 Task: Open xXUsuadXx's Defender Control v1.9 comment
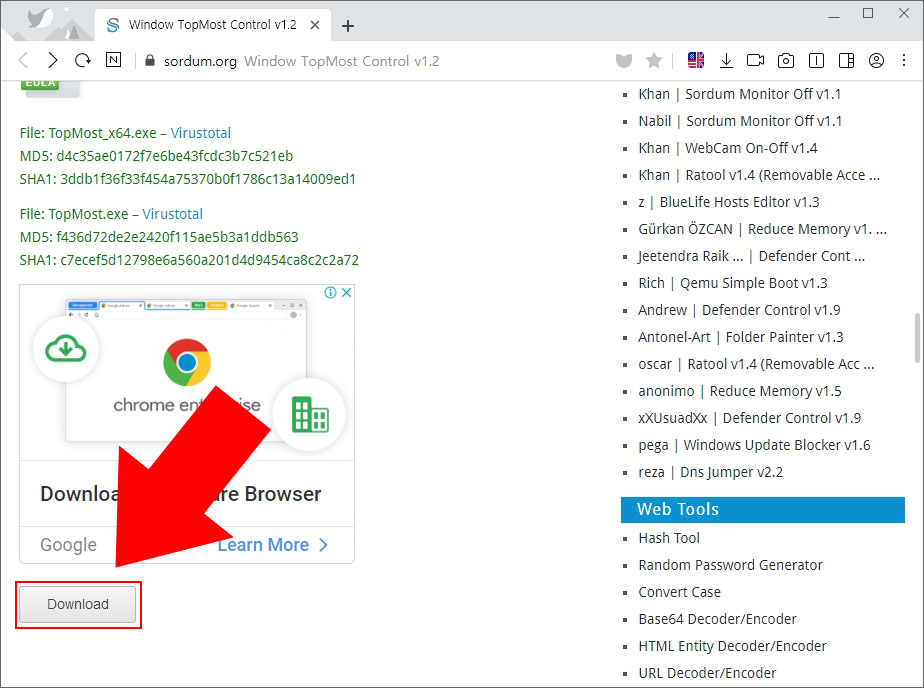(750, 418)
